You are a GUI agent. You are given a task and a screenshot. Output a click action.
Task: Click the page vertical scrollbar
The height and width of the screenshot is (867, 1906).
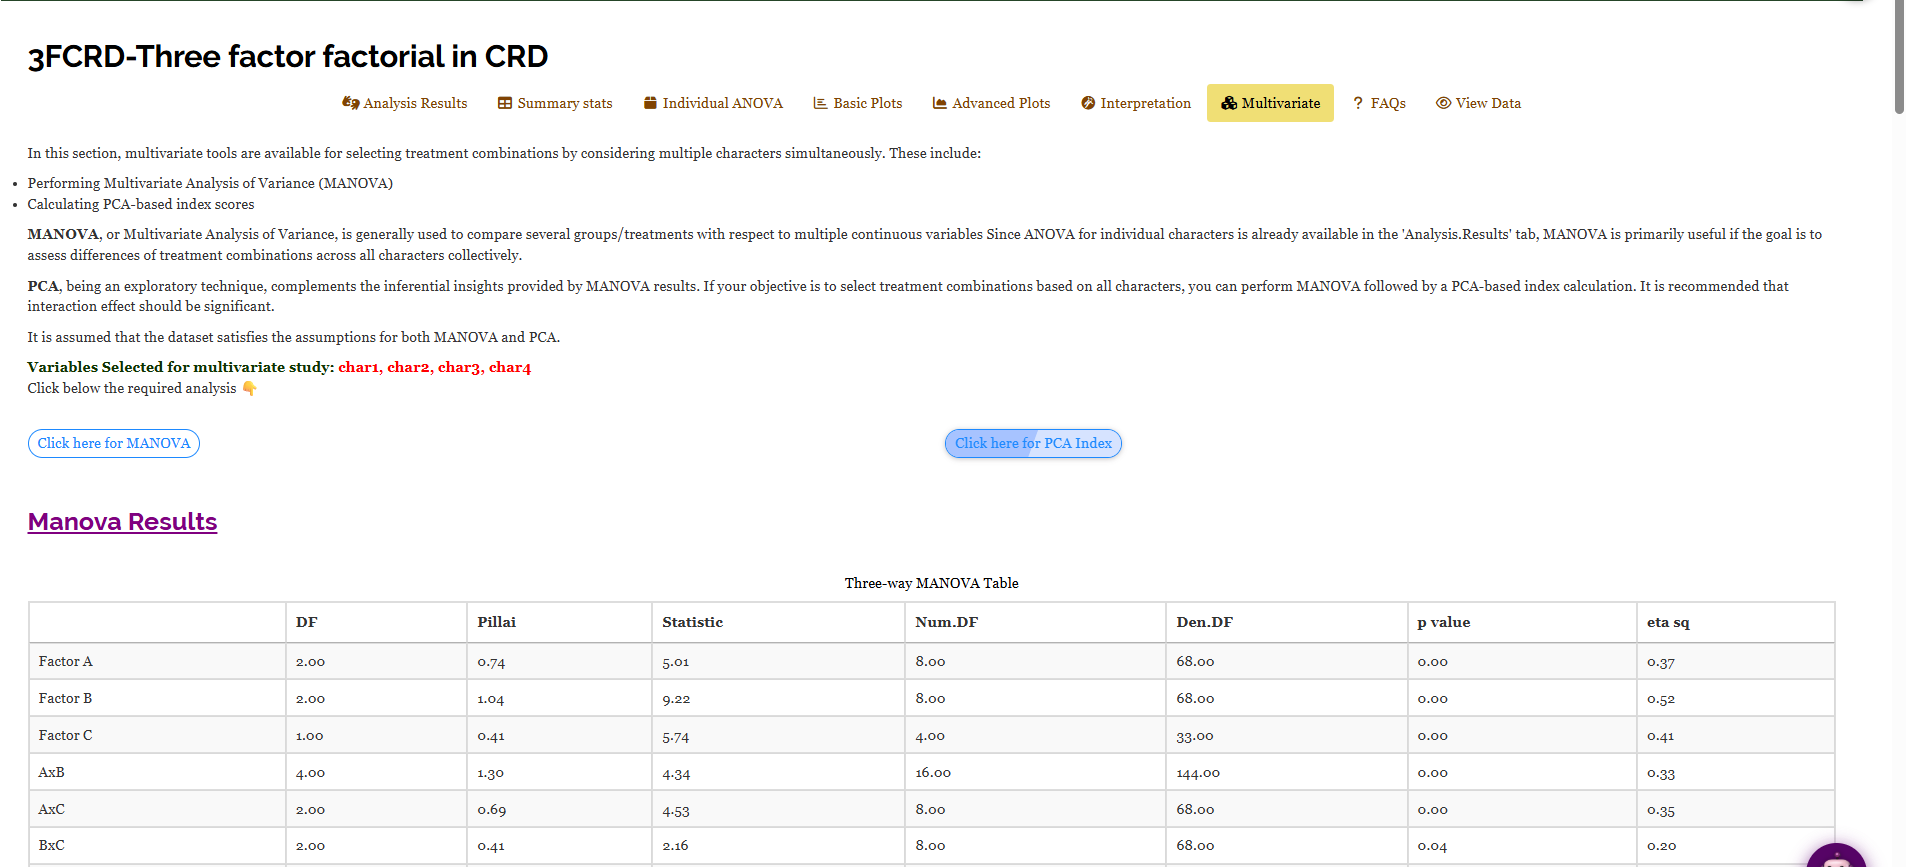point(1899,57)
